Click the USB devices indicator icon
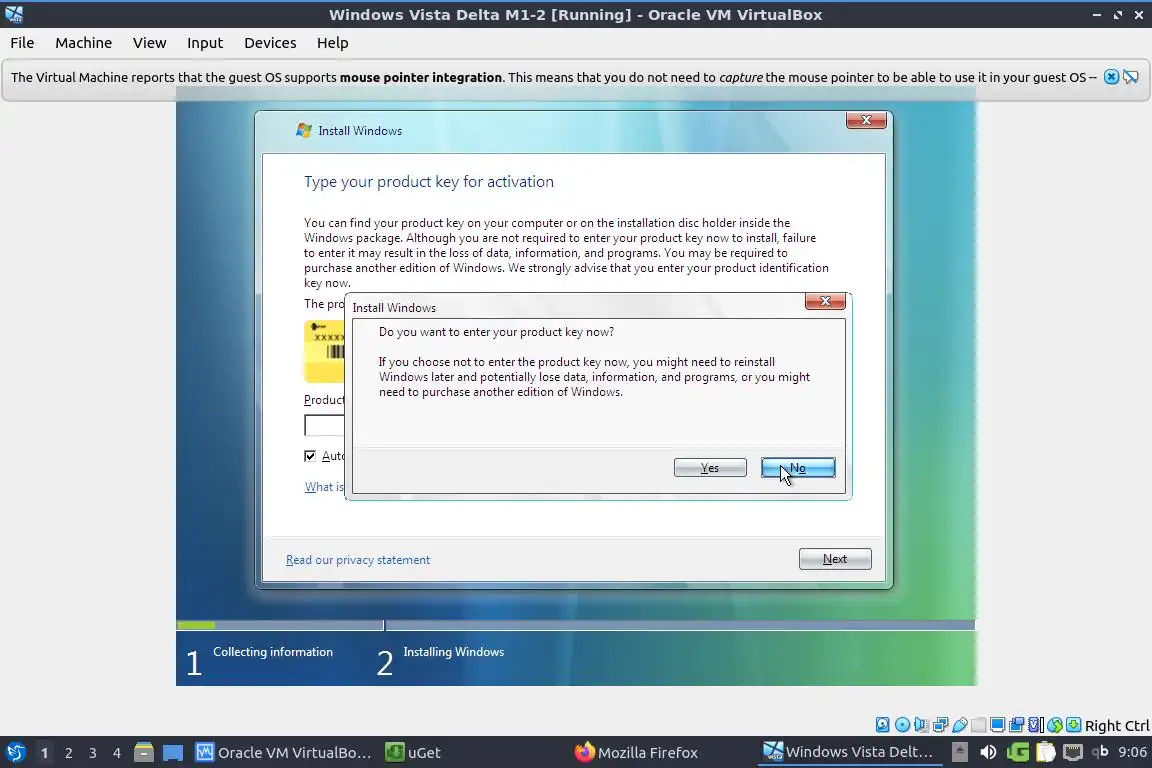 (960, 725)
